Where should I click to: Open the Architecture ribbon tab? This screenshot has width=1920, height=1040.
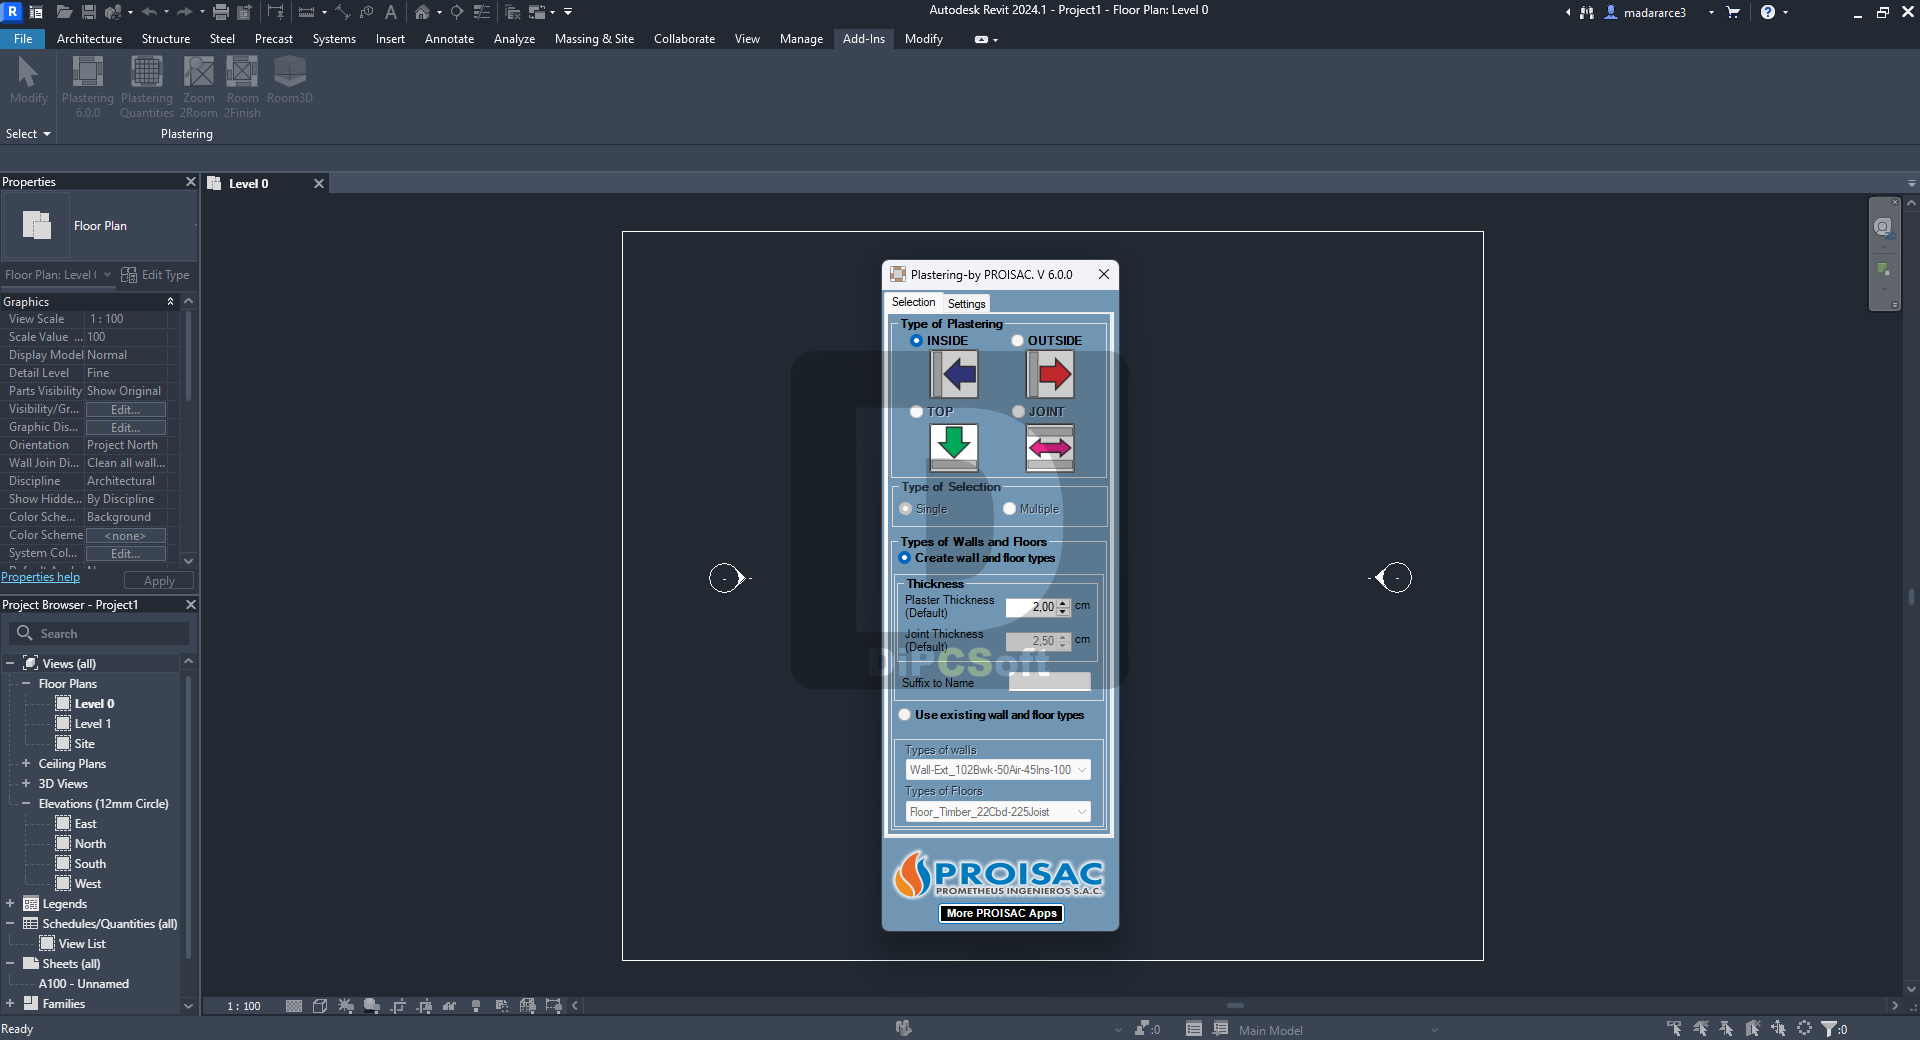[x=89, y=39]
